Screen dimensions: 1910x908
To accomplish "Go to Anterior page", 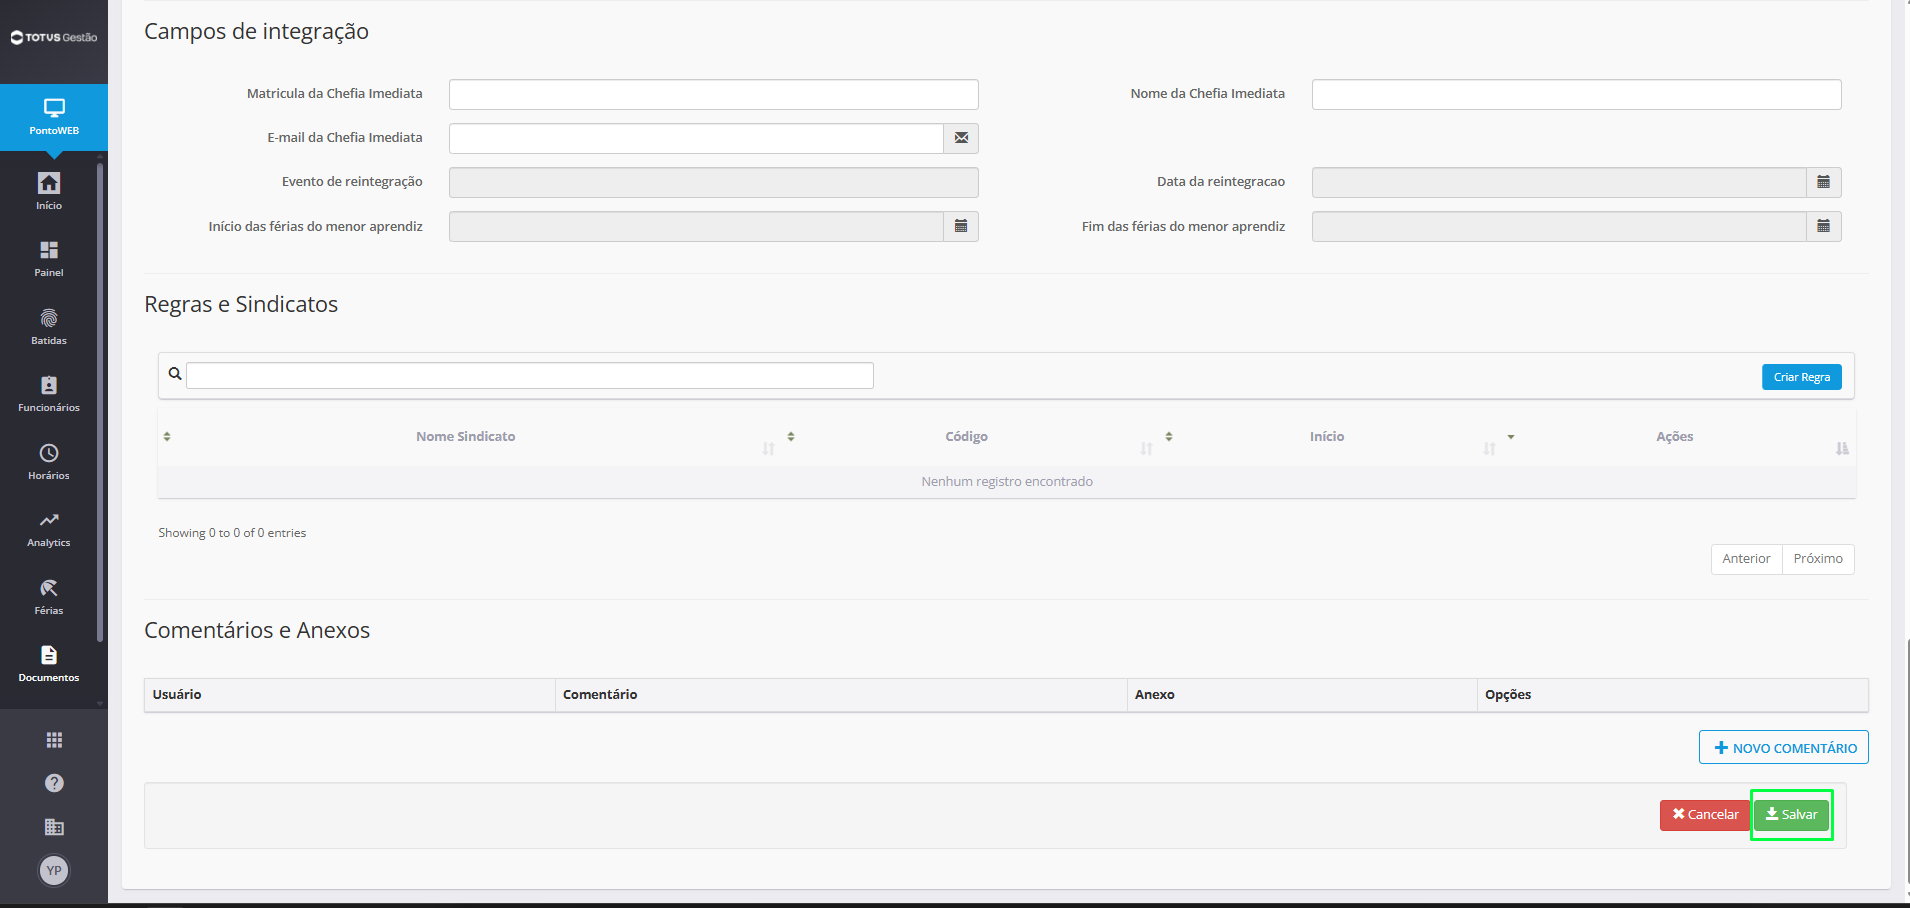I will coord(1746,559).
